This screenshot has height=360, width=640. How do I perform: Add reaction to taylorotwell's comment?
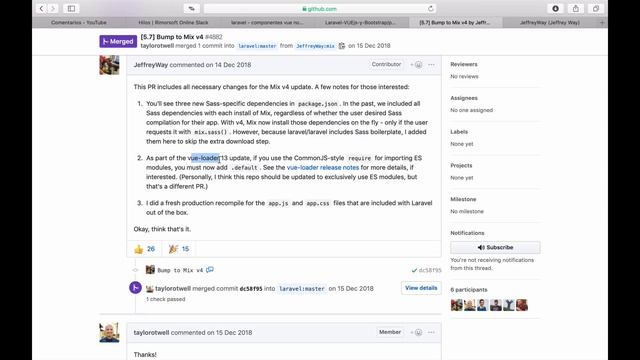point(417,332)
